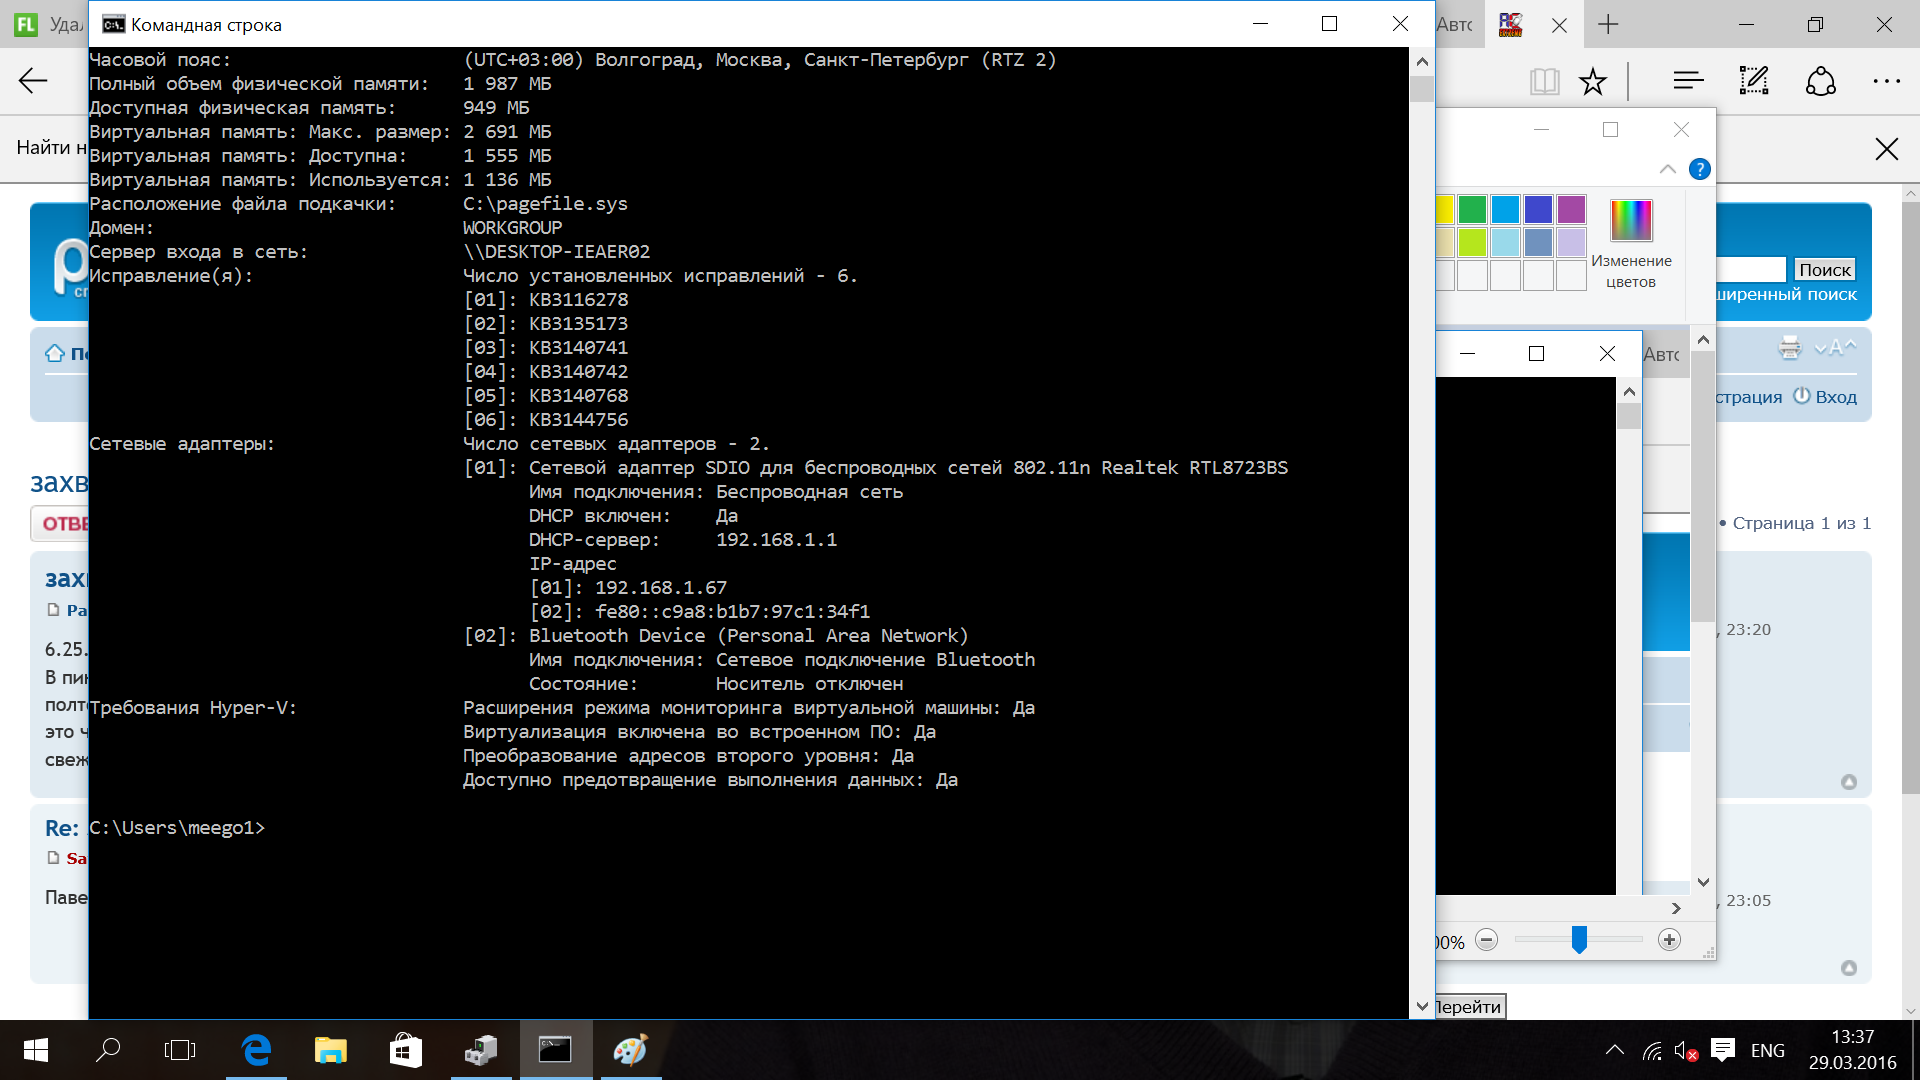Image resolution: width=1920 pixels, height=1080 pixels.
Task: Click the Перейти button on forum
Action: click(x=1469, y=1007)
